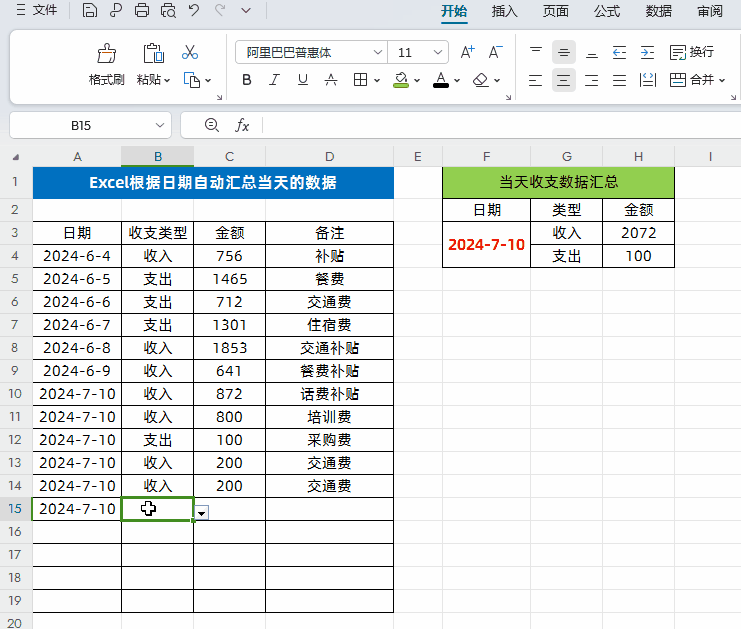Increase indent icon
Viewport: 741px width, 629px height.
pyautogui.click(x=647, y=52)
